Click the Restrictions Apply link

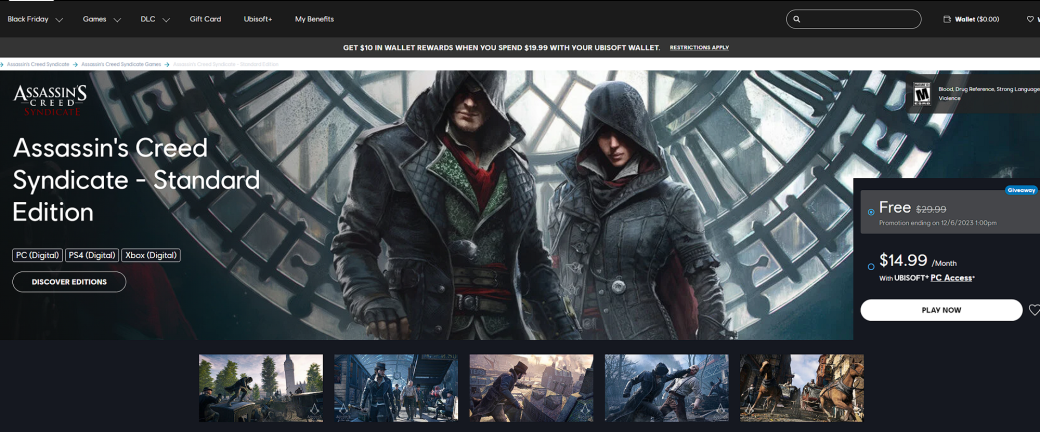[699, 48]
